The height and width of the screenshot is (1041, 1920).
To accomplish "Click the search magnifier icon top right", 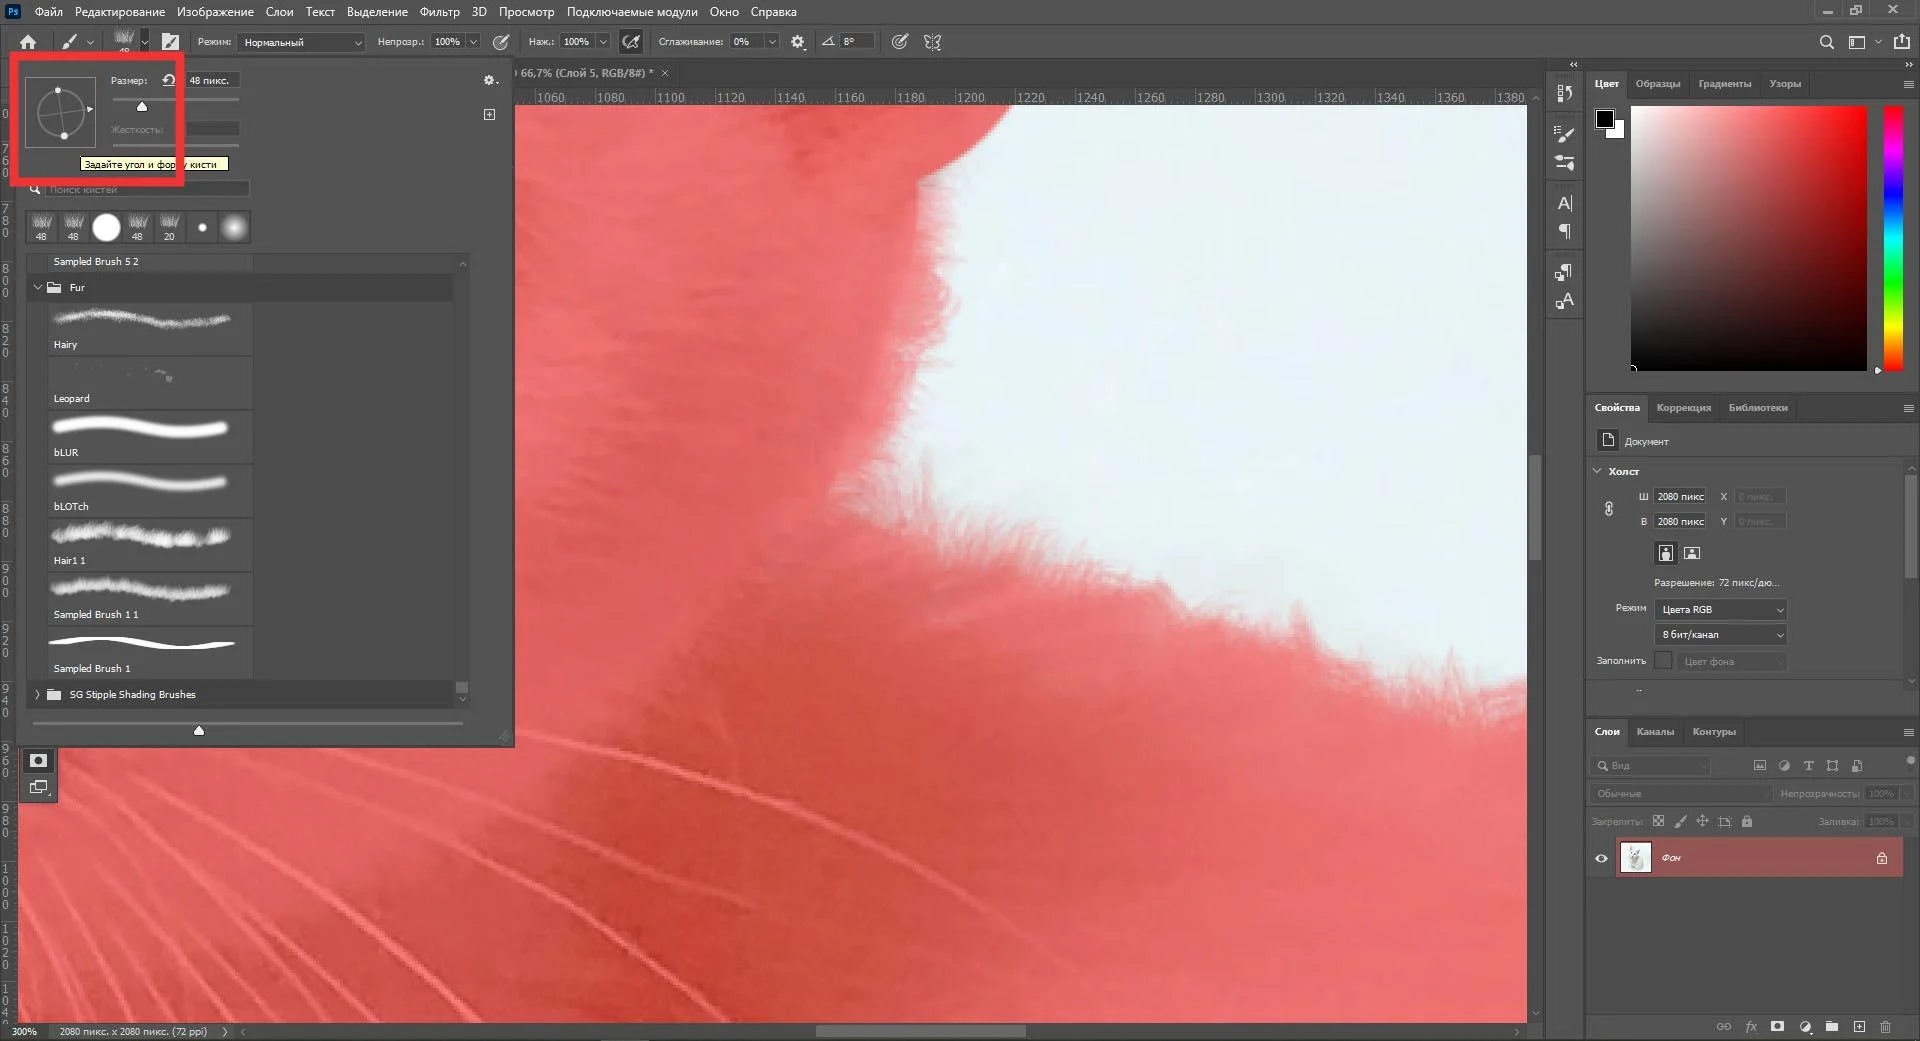I will coord(1826,42).
